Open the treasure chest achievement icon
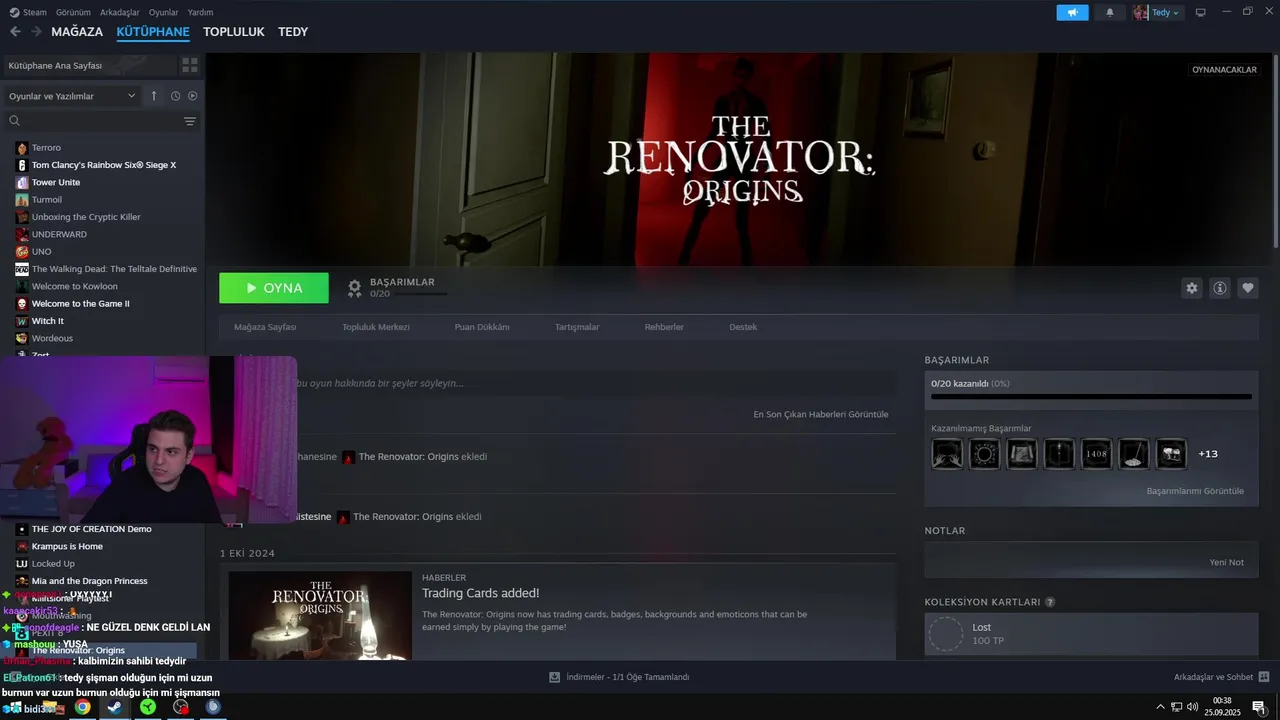1280x720 pixels. pos(1171,454)
